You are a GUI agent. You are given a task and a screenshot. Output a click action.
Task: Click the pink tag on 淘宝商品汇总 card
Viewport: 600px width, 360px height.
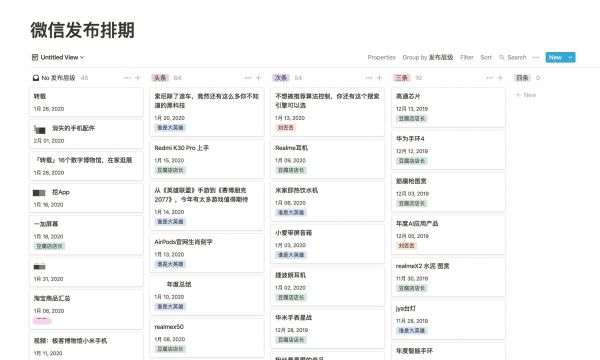coord(42,320)
